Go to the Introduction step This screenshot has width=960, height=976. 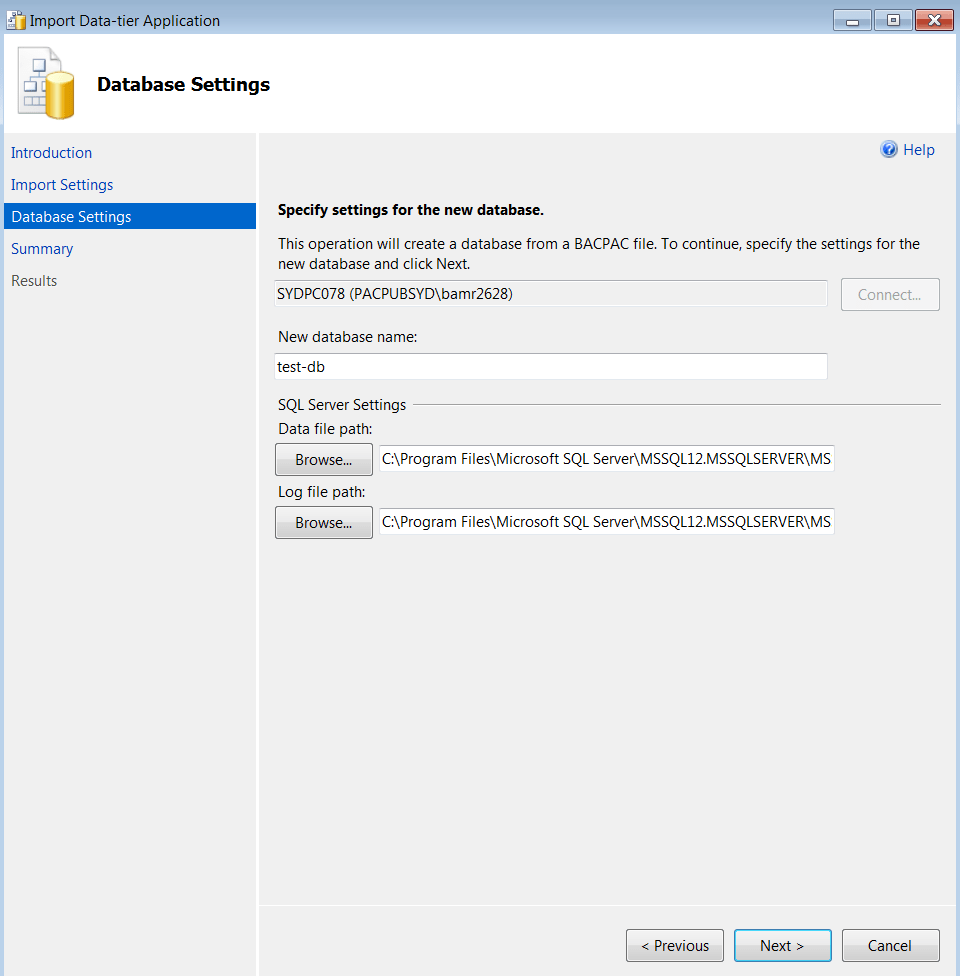[51, 153]
